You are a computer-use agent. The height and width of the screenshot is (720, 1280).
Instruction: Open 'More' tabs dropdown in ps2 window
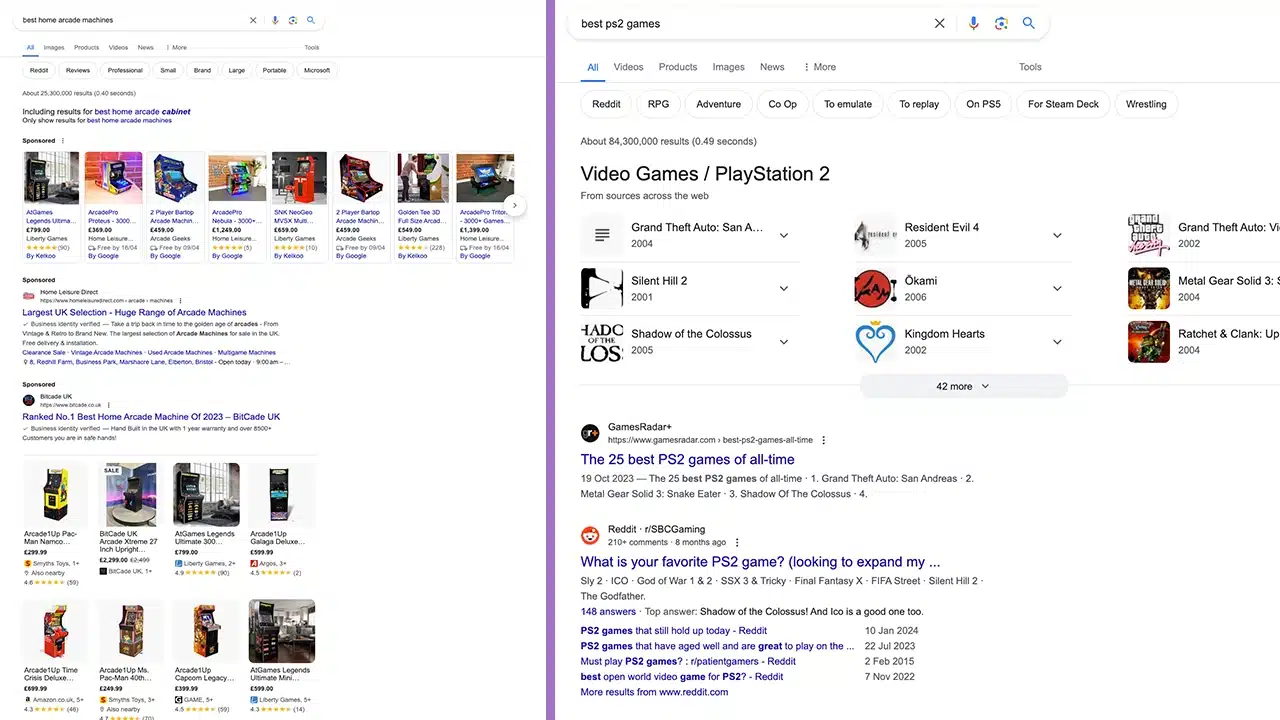pos(819,67)
